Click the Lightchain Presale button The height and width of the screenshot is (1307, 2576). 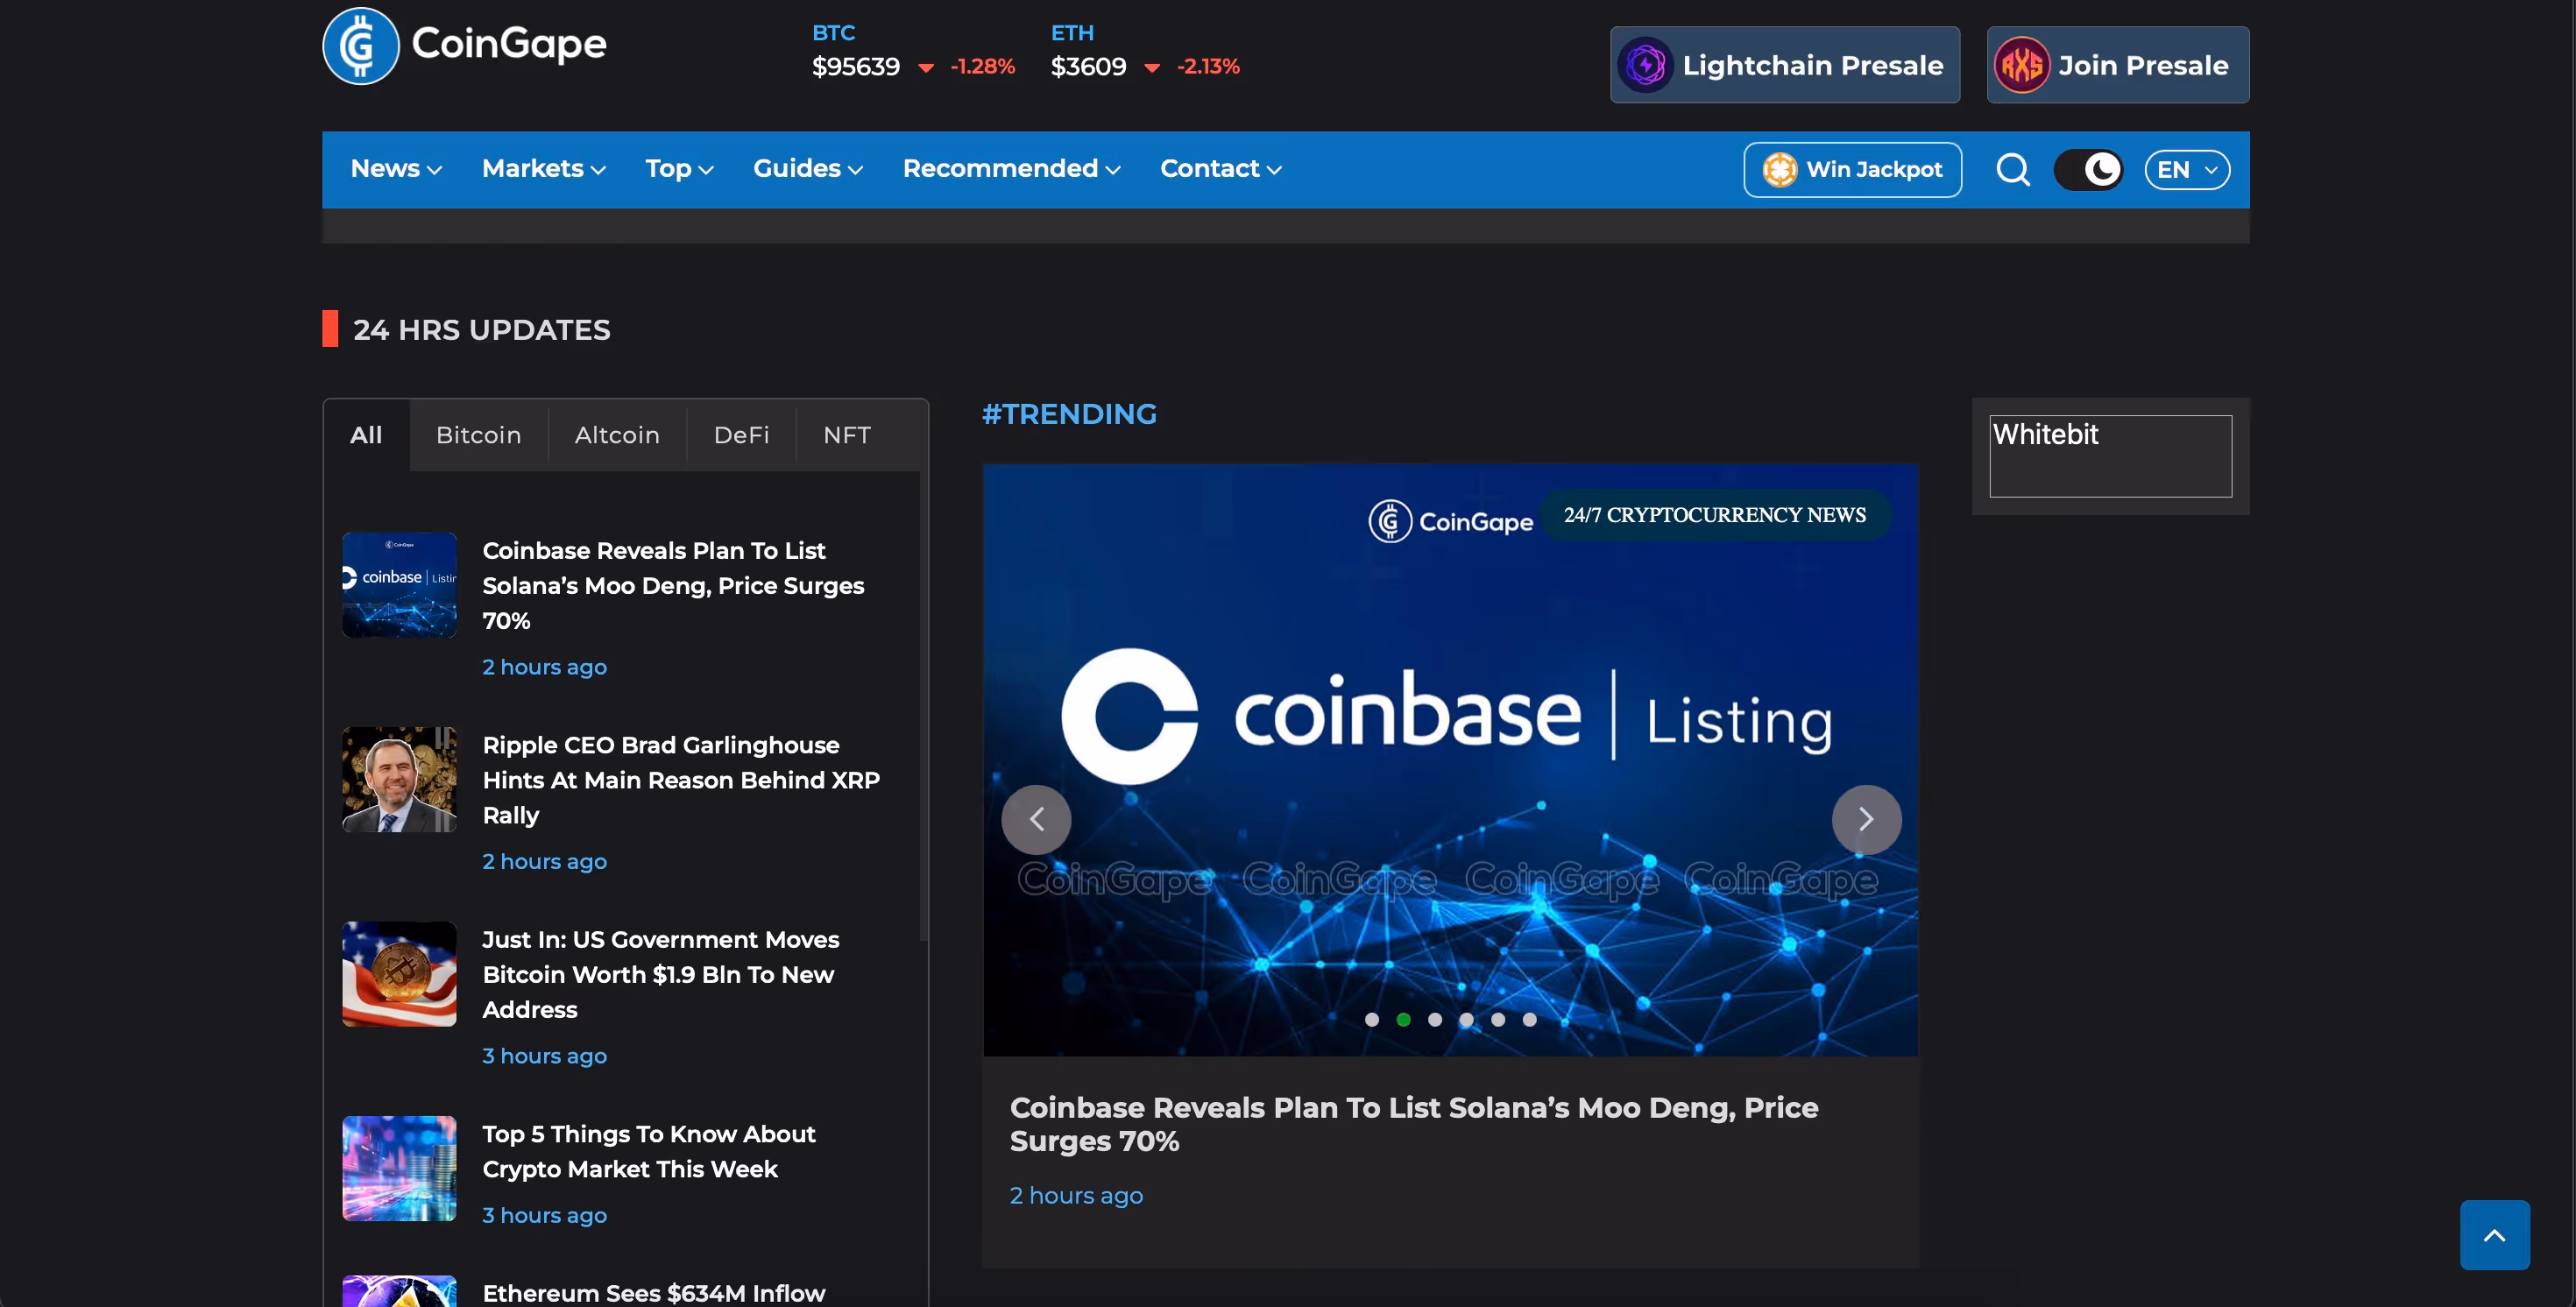pos(1784,65)
